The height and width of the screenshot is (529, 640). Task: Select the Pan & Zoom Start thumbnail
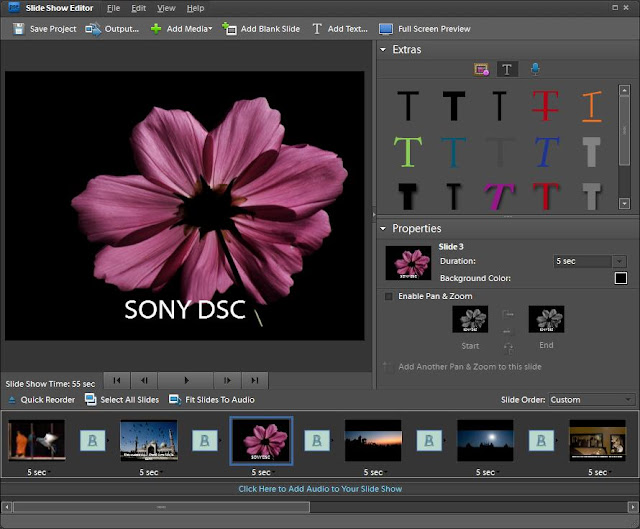tap(470, 319)
